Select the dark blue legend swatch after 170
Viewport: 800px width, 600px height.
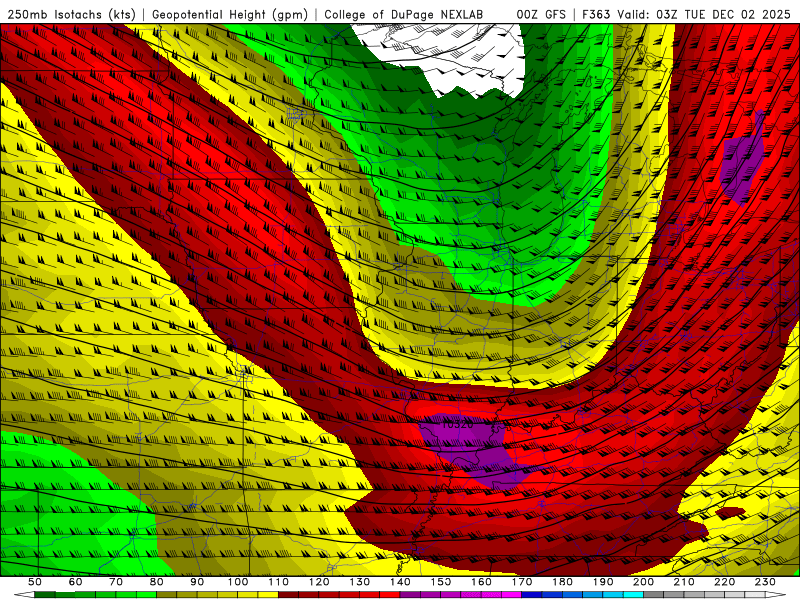click(x=532, y=595)
